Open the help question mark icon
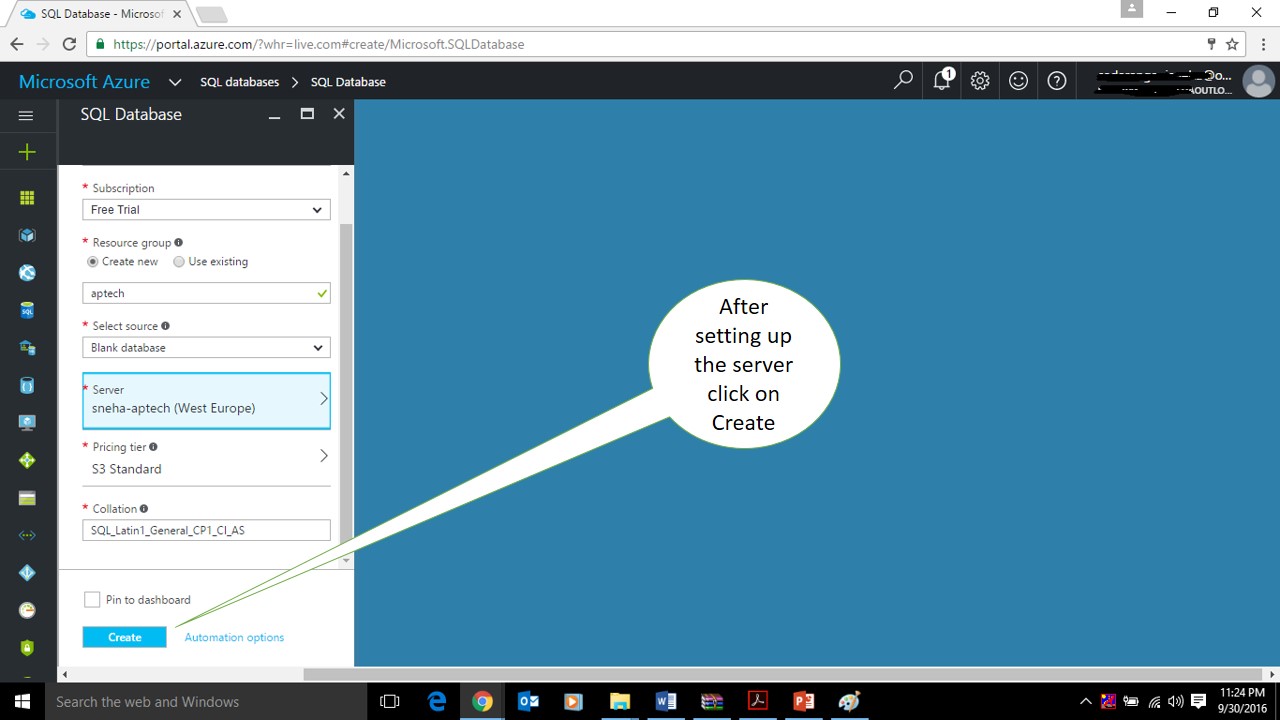The height and width of the screenshot is (720, 1280). pyautogui.click(x=1057, y=81)
